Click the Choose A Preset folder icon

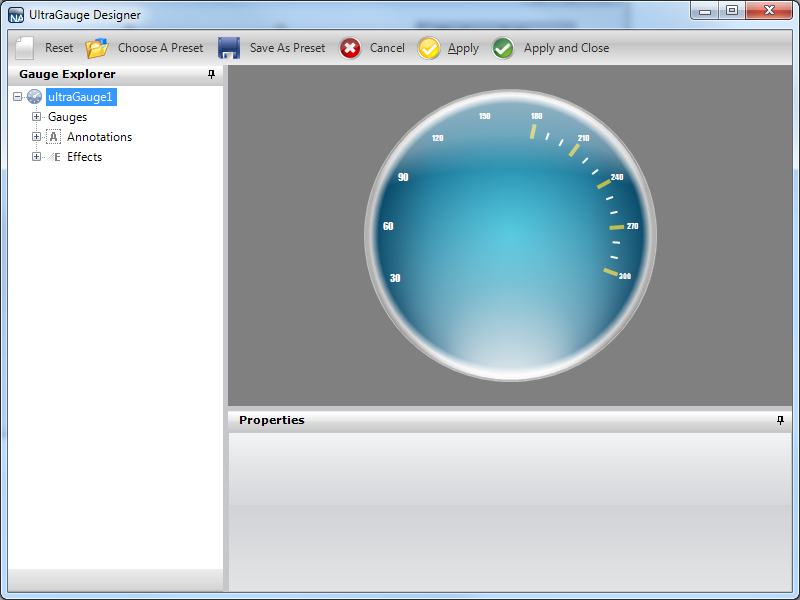point(97,48)
